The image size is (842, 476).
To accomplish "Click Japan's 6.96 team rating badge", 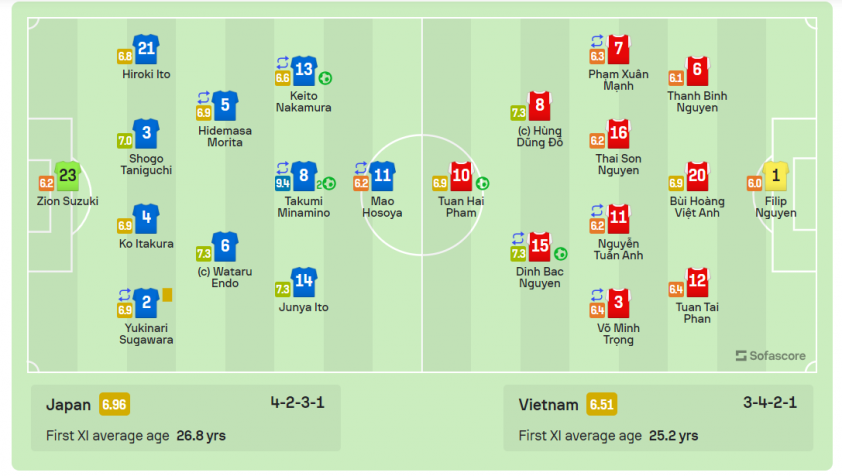I will pos(114,405).
